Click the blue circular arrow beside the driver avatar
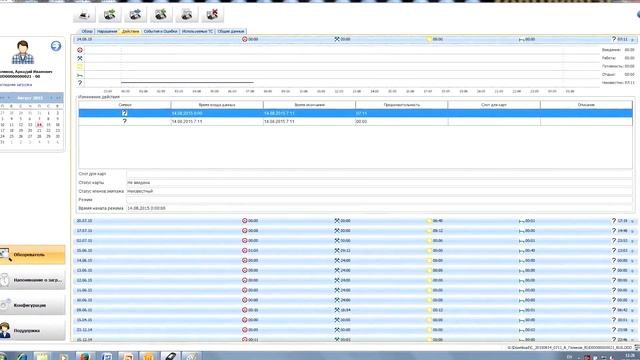Image resolution: width=640 pixels, height=360 pixels. pos(56,46)
